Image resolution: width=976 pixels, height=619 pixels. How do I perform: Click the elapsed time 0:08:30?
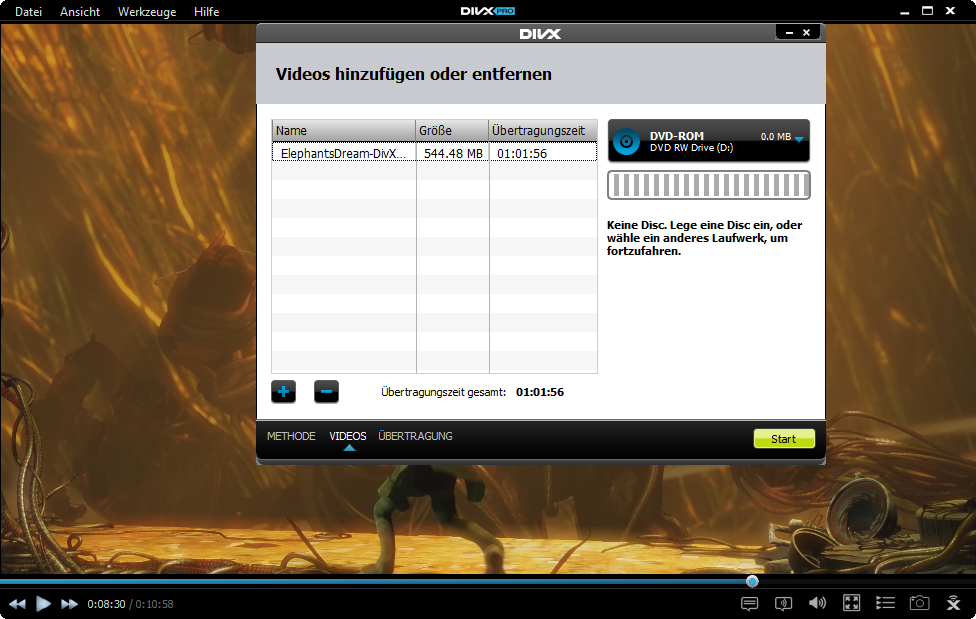[x=106, y=604]
